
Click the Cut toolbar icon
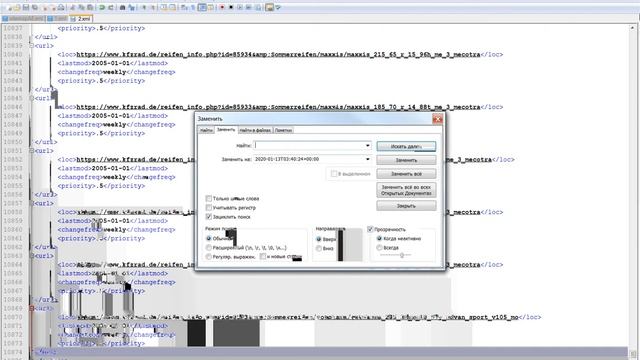tap(72, 7)
